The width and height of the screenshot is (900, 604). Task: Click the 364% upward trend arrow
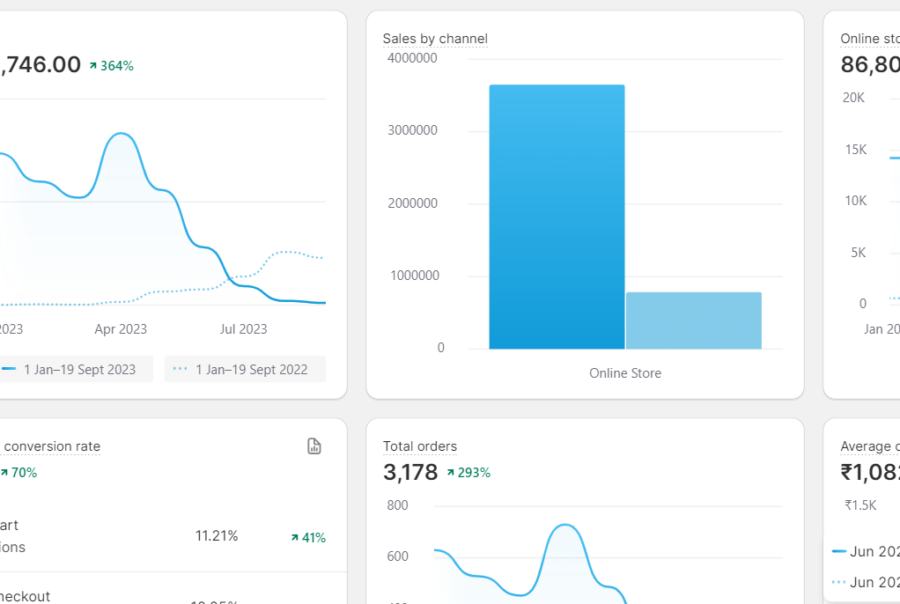(x=93, y=66)
